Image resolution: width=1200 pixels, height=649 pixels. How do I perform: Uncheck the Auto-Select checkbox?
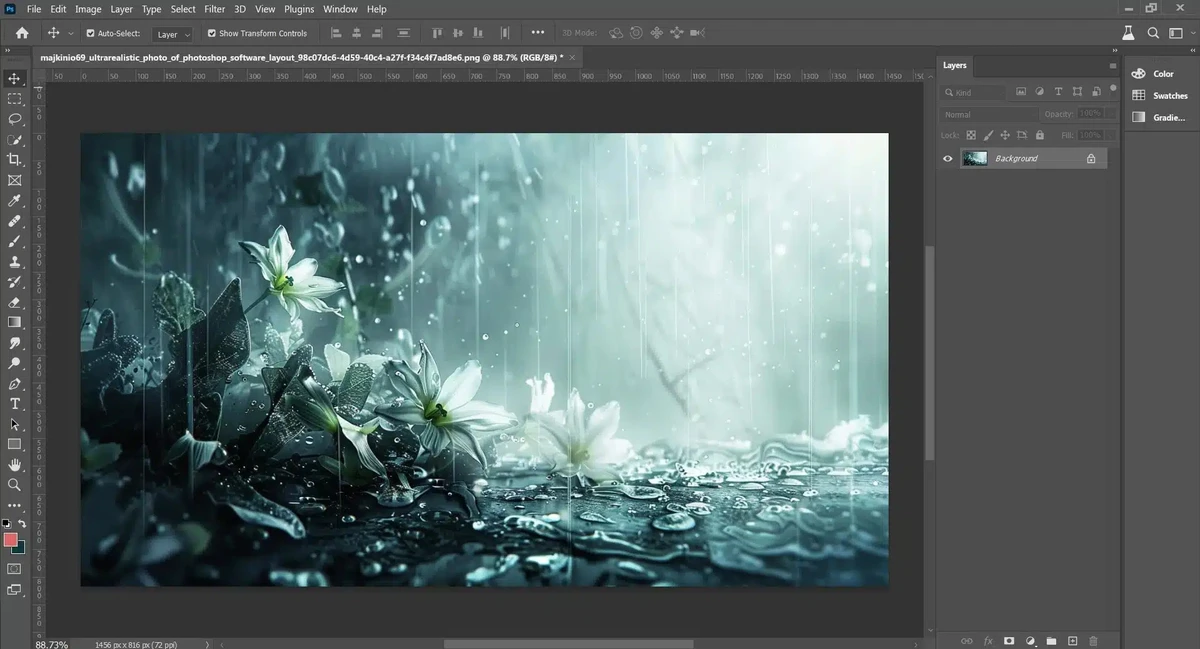[90, 33]
